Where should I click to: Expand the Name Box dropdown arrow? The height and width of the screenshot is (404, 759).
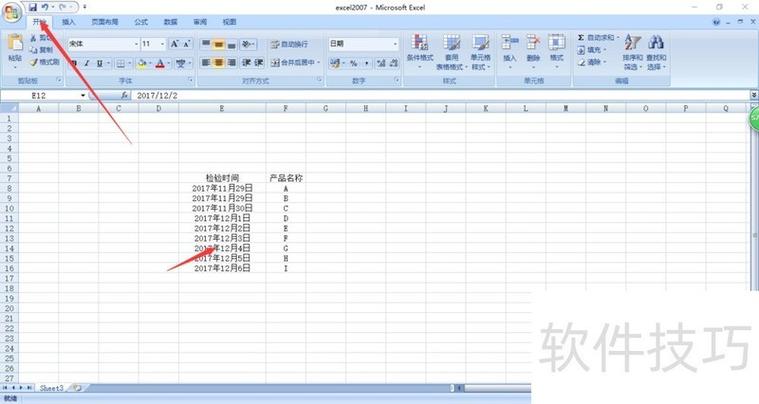pos(83,96)
